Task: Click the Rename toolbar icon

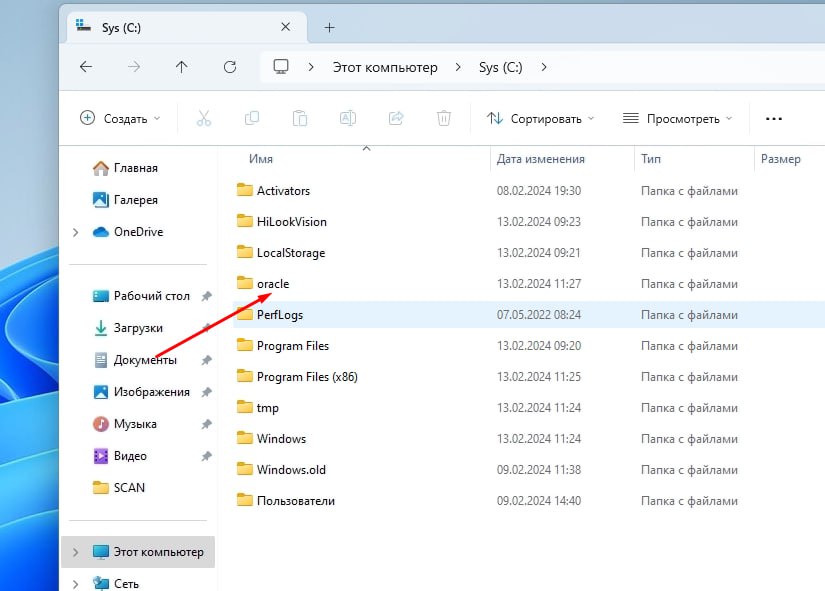Action: (348, 118)
